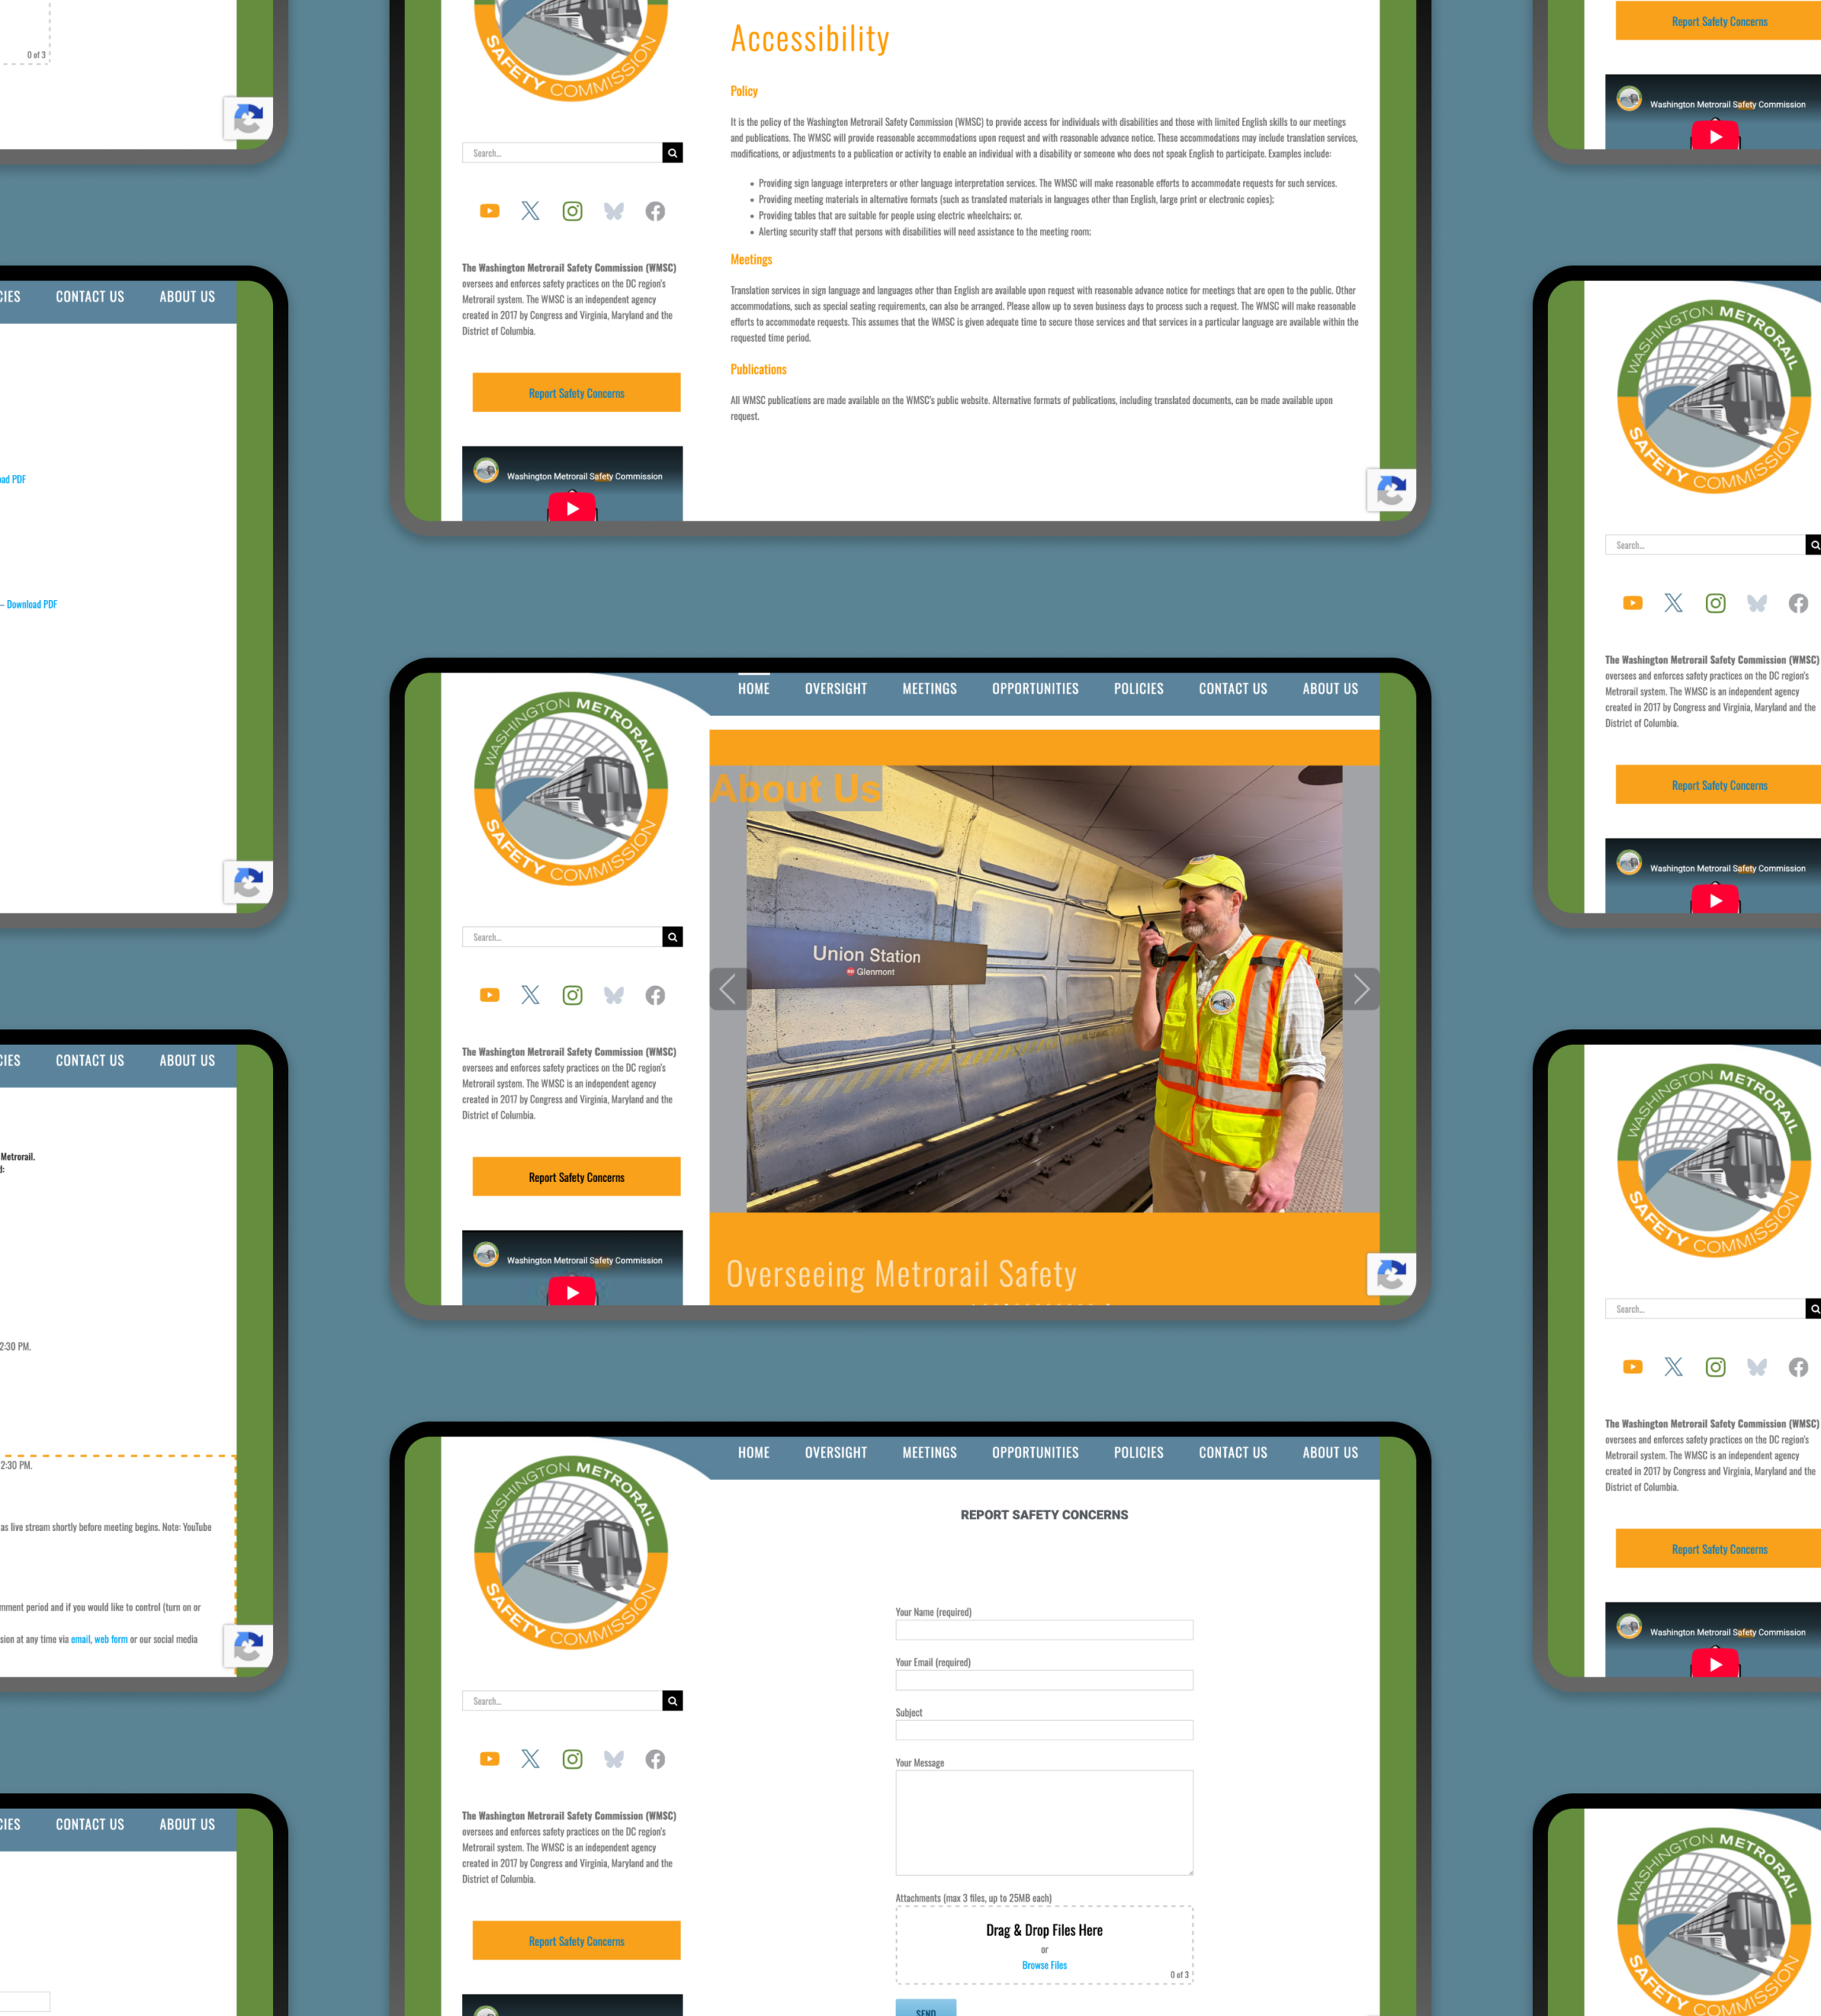Click the WMSC logo on the safety concerns form tablet
The width and height of the screenshot is (1821, 2016).
pos(571,1553)
